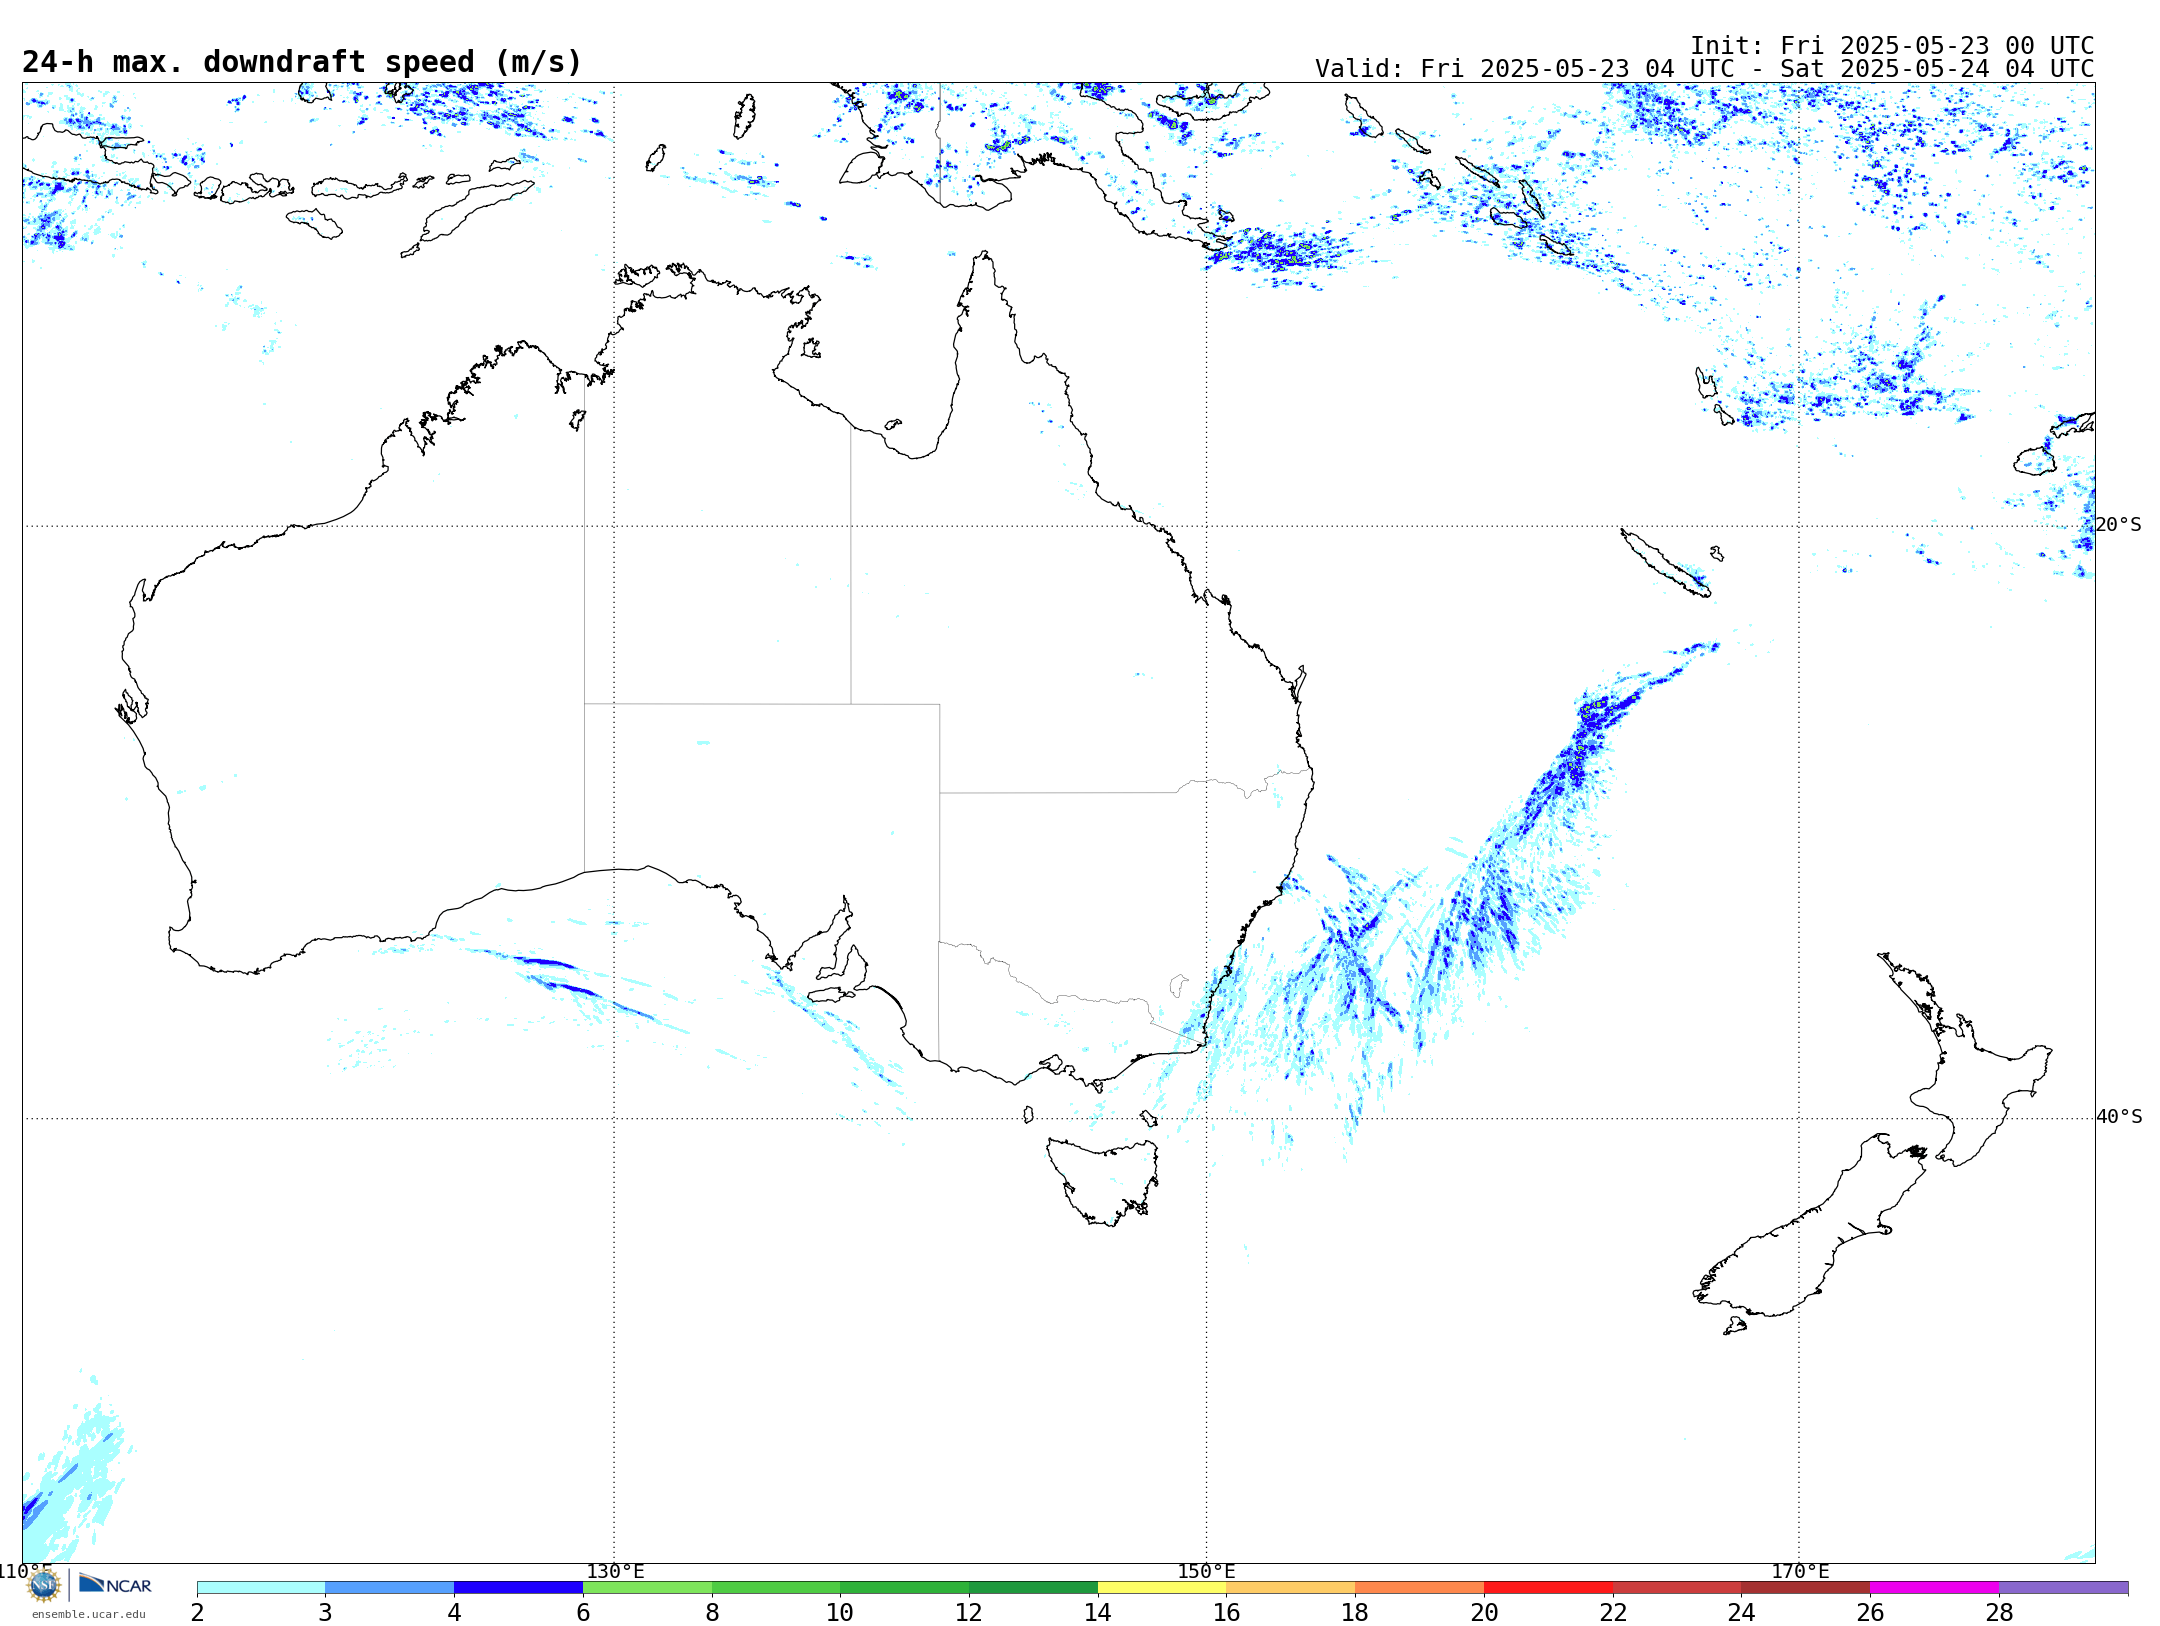This screenshot has width=2160, height=1626.
Task: Click the dark blue 4–6 m/s swatch
Action: [518, 1588]
